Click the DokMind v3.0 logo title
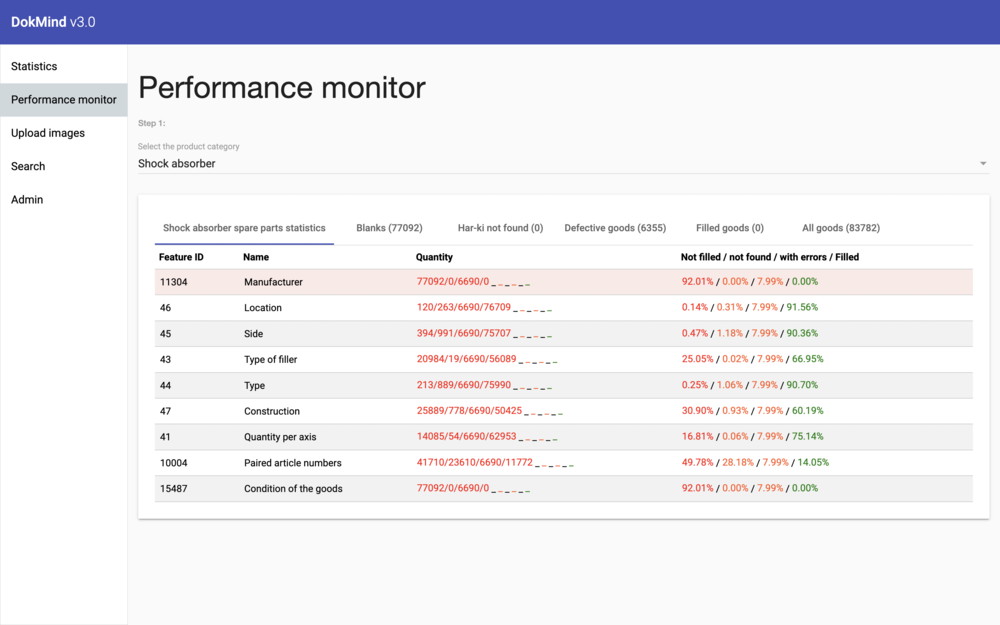The image size is (1000, 625). 53,22
